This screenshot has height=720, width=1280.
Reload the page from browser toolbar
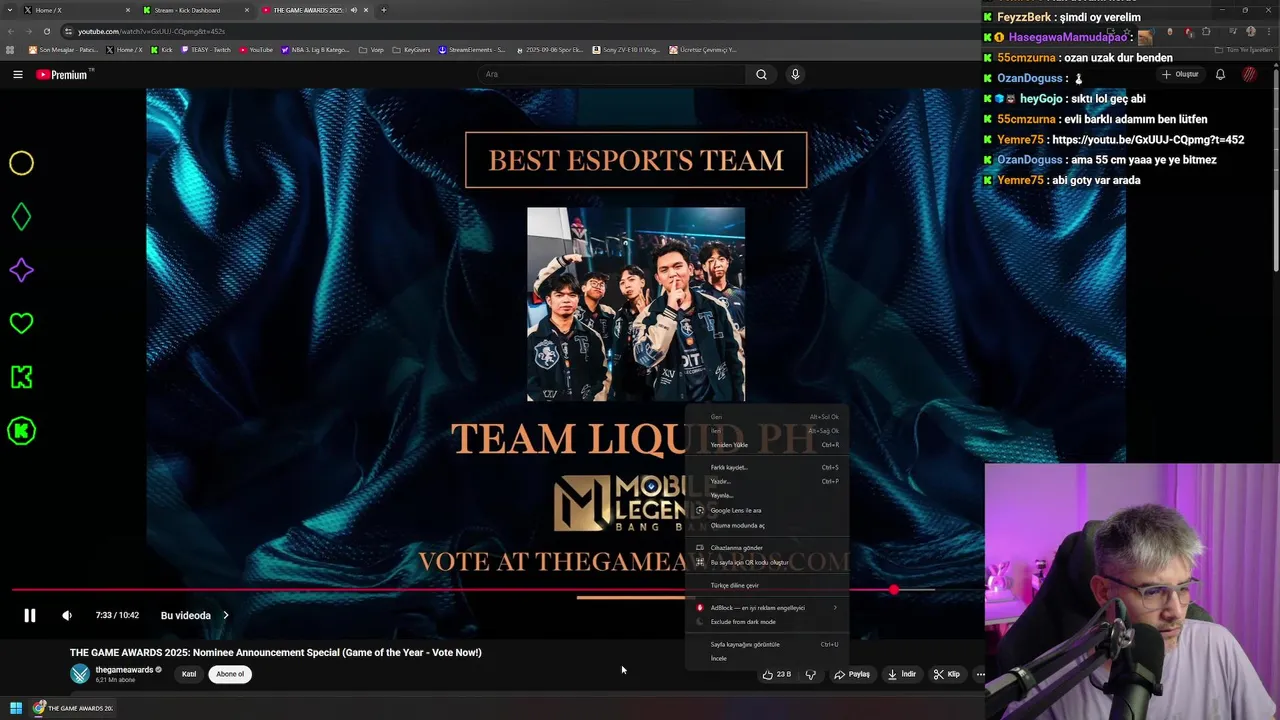(x=45, y=31)
